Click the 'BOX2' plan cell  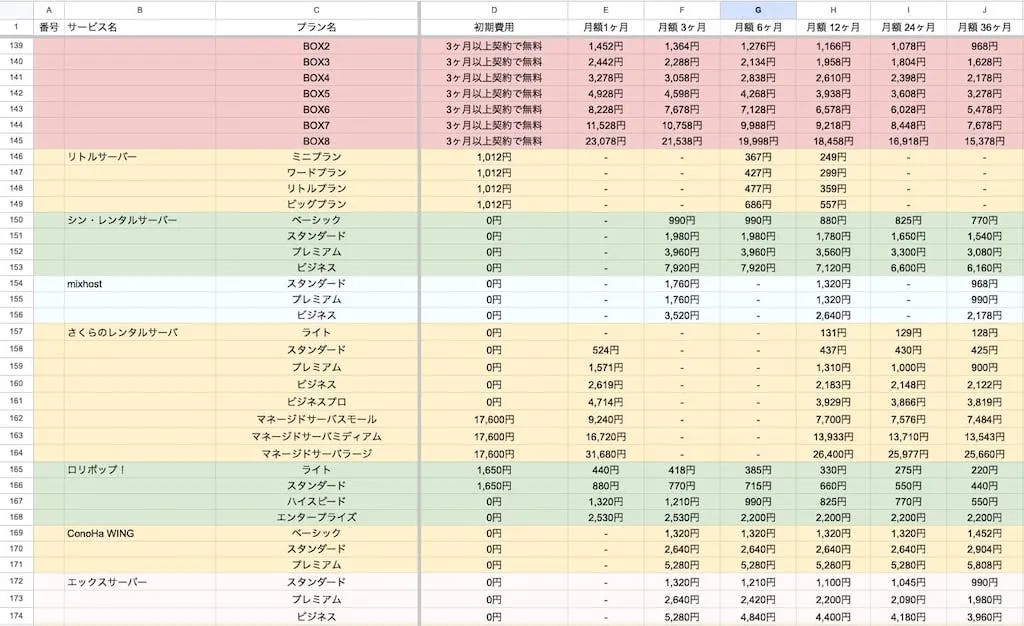[x=316, y=46]
